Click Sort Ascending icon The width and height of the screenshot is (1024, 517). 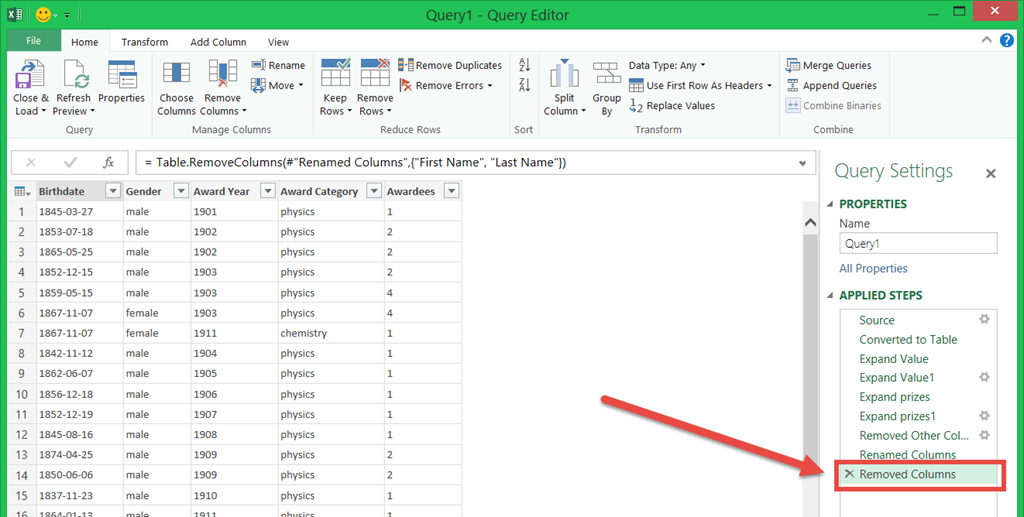[x=524, y=65]
